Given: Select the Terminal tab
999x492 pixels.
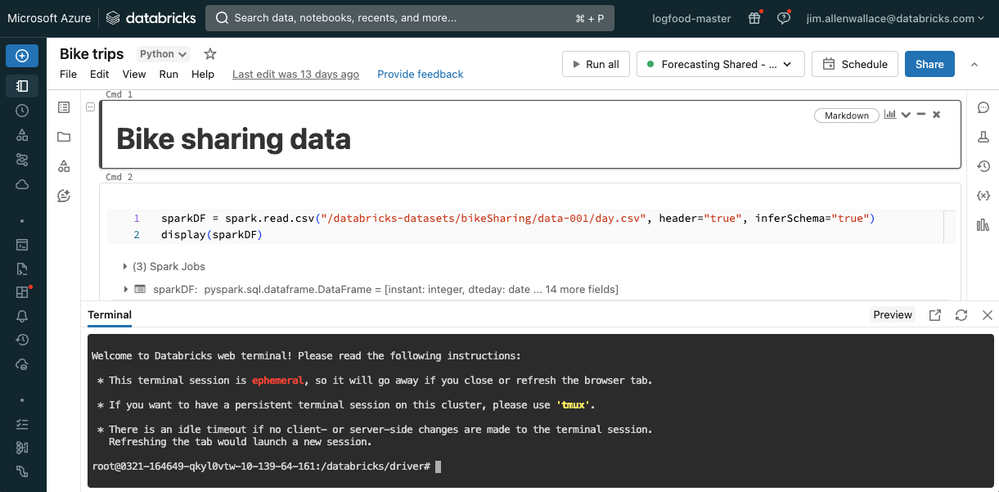Looking at the screenshot, I should 109,315.
